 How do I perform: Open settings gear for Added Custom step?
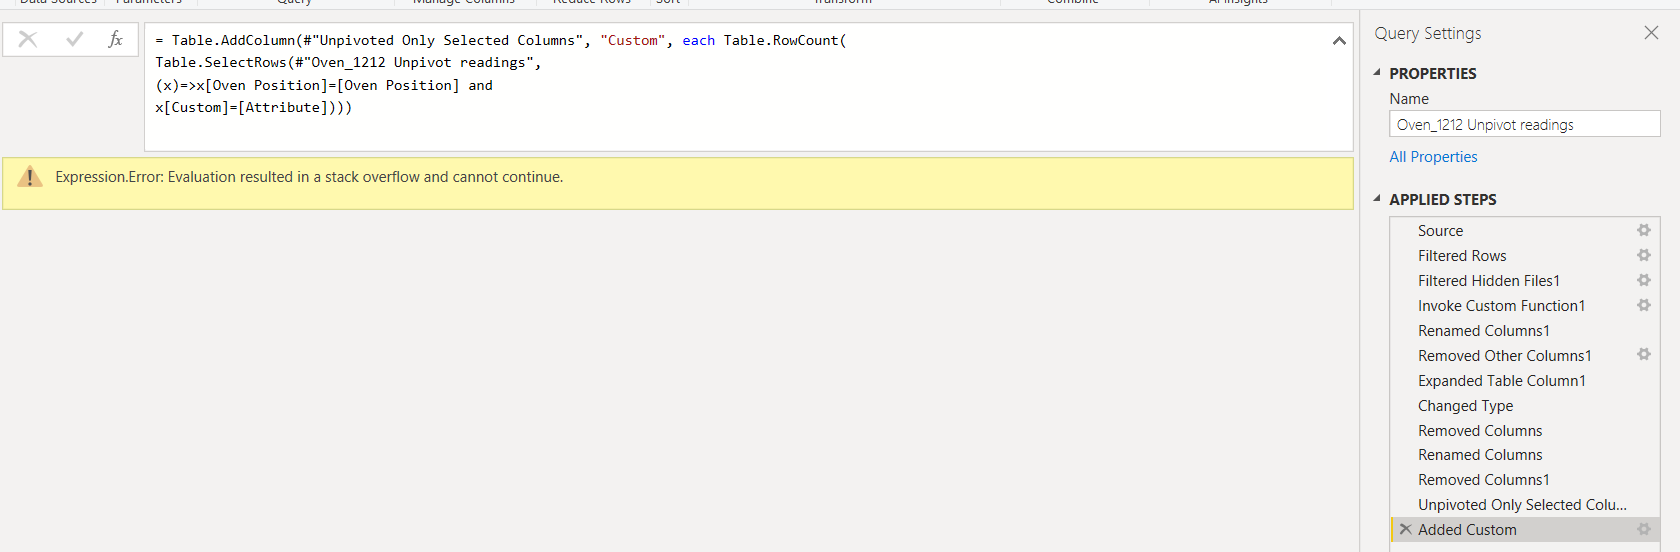pyautogui.click(x=1643, y=529)
